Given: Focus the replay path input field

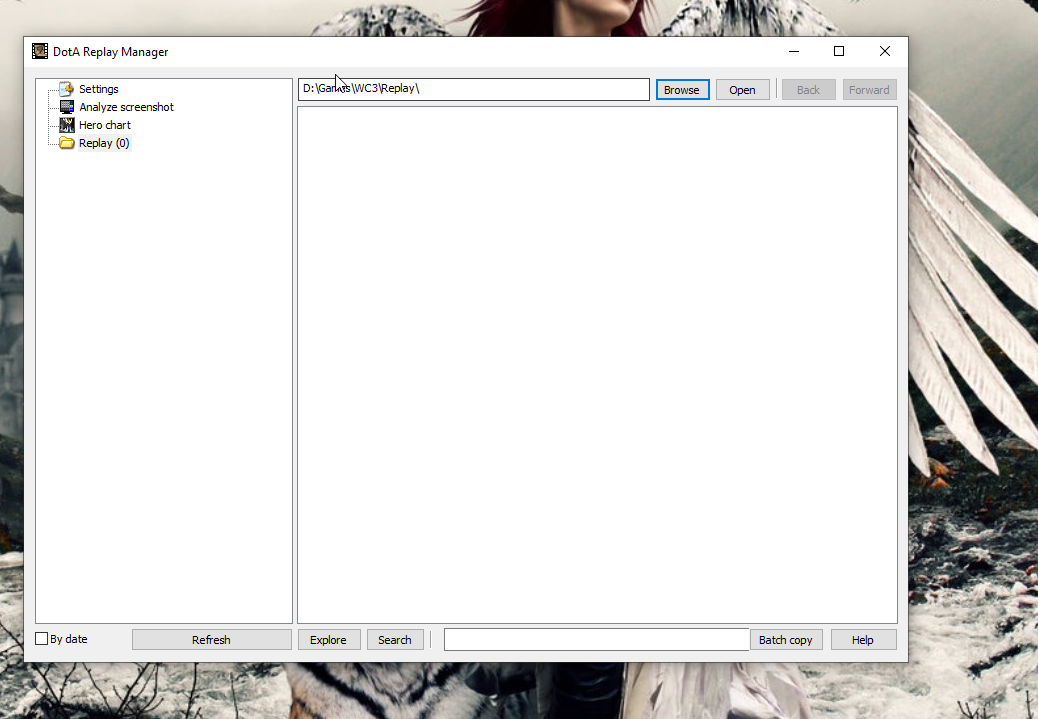Looking at the screenshot, I should pos(473,89).
